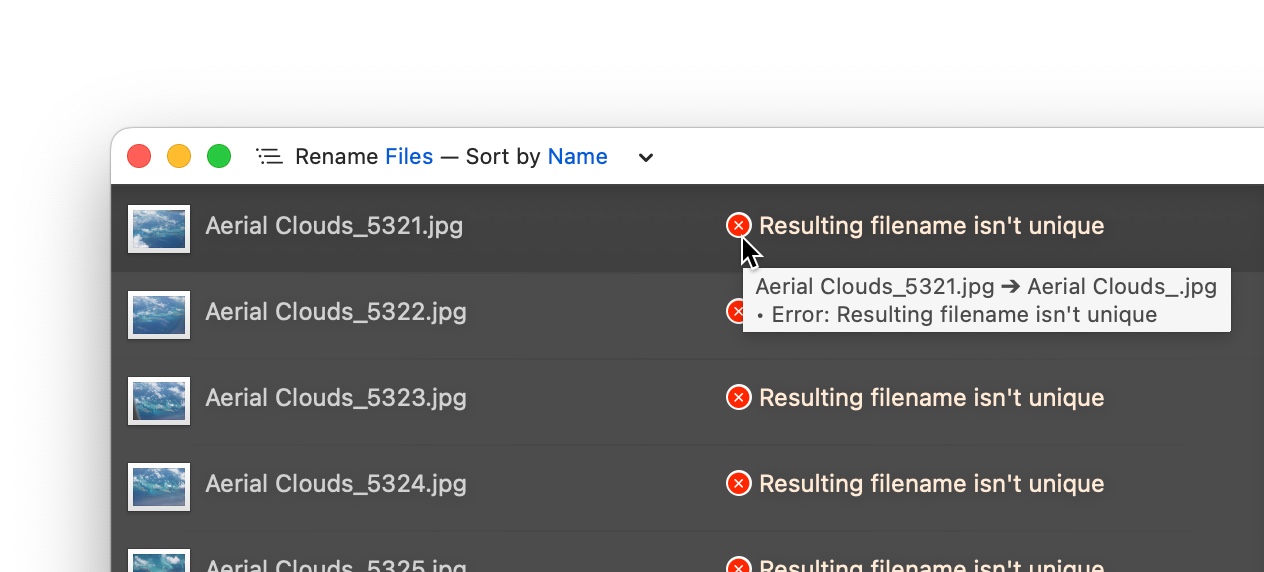Select thumbnail of Aerial Clouds_5321.jpg

click(x=159, y=228)
